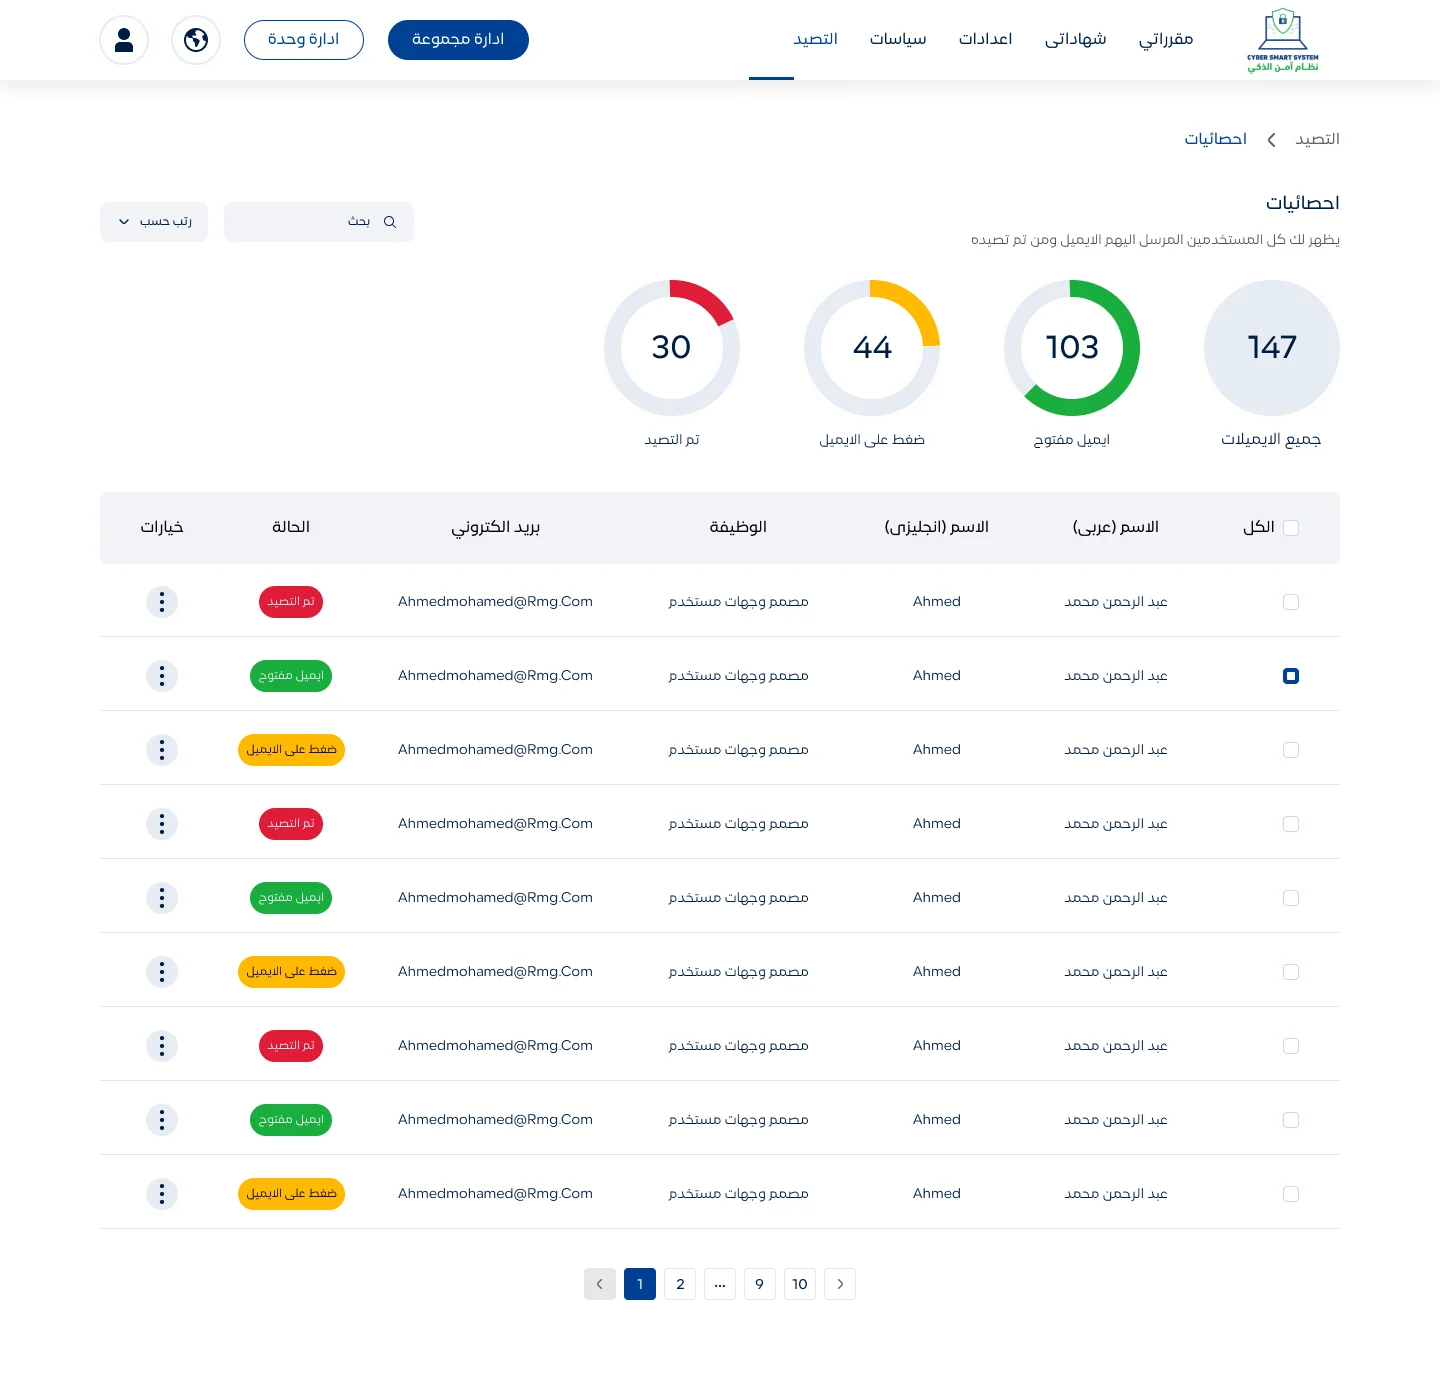Screen dimensions: 1440x1389
Task: Toggle the 'الكل' select-all checkbox
Action: pyautogui.click(x=1290, y=528)
